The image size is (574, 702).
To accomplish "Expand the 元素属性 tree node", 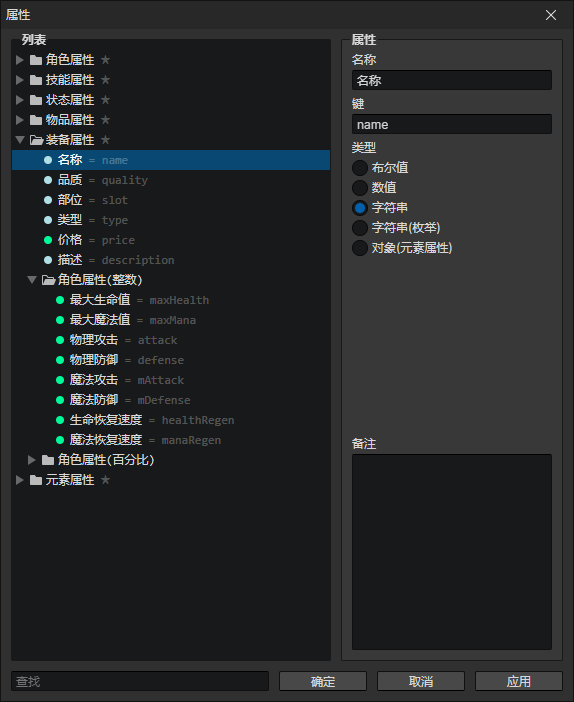I will coord(20,480).
